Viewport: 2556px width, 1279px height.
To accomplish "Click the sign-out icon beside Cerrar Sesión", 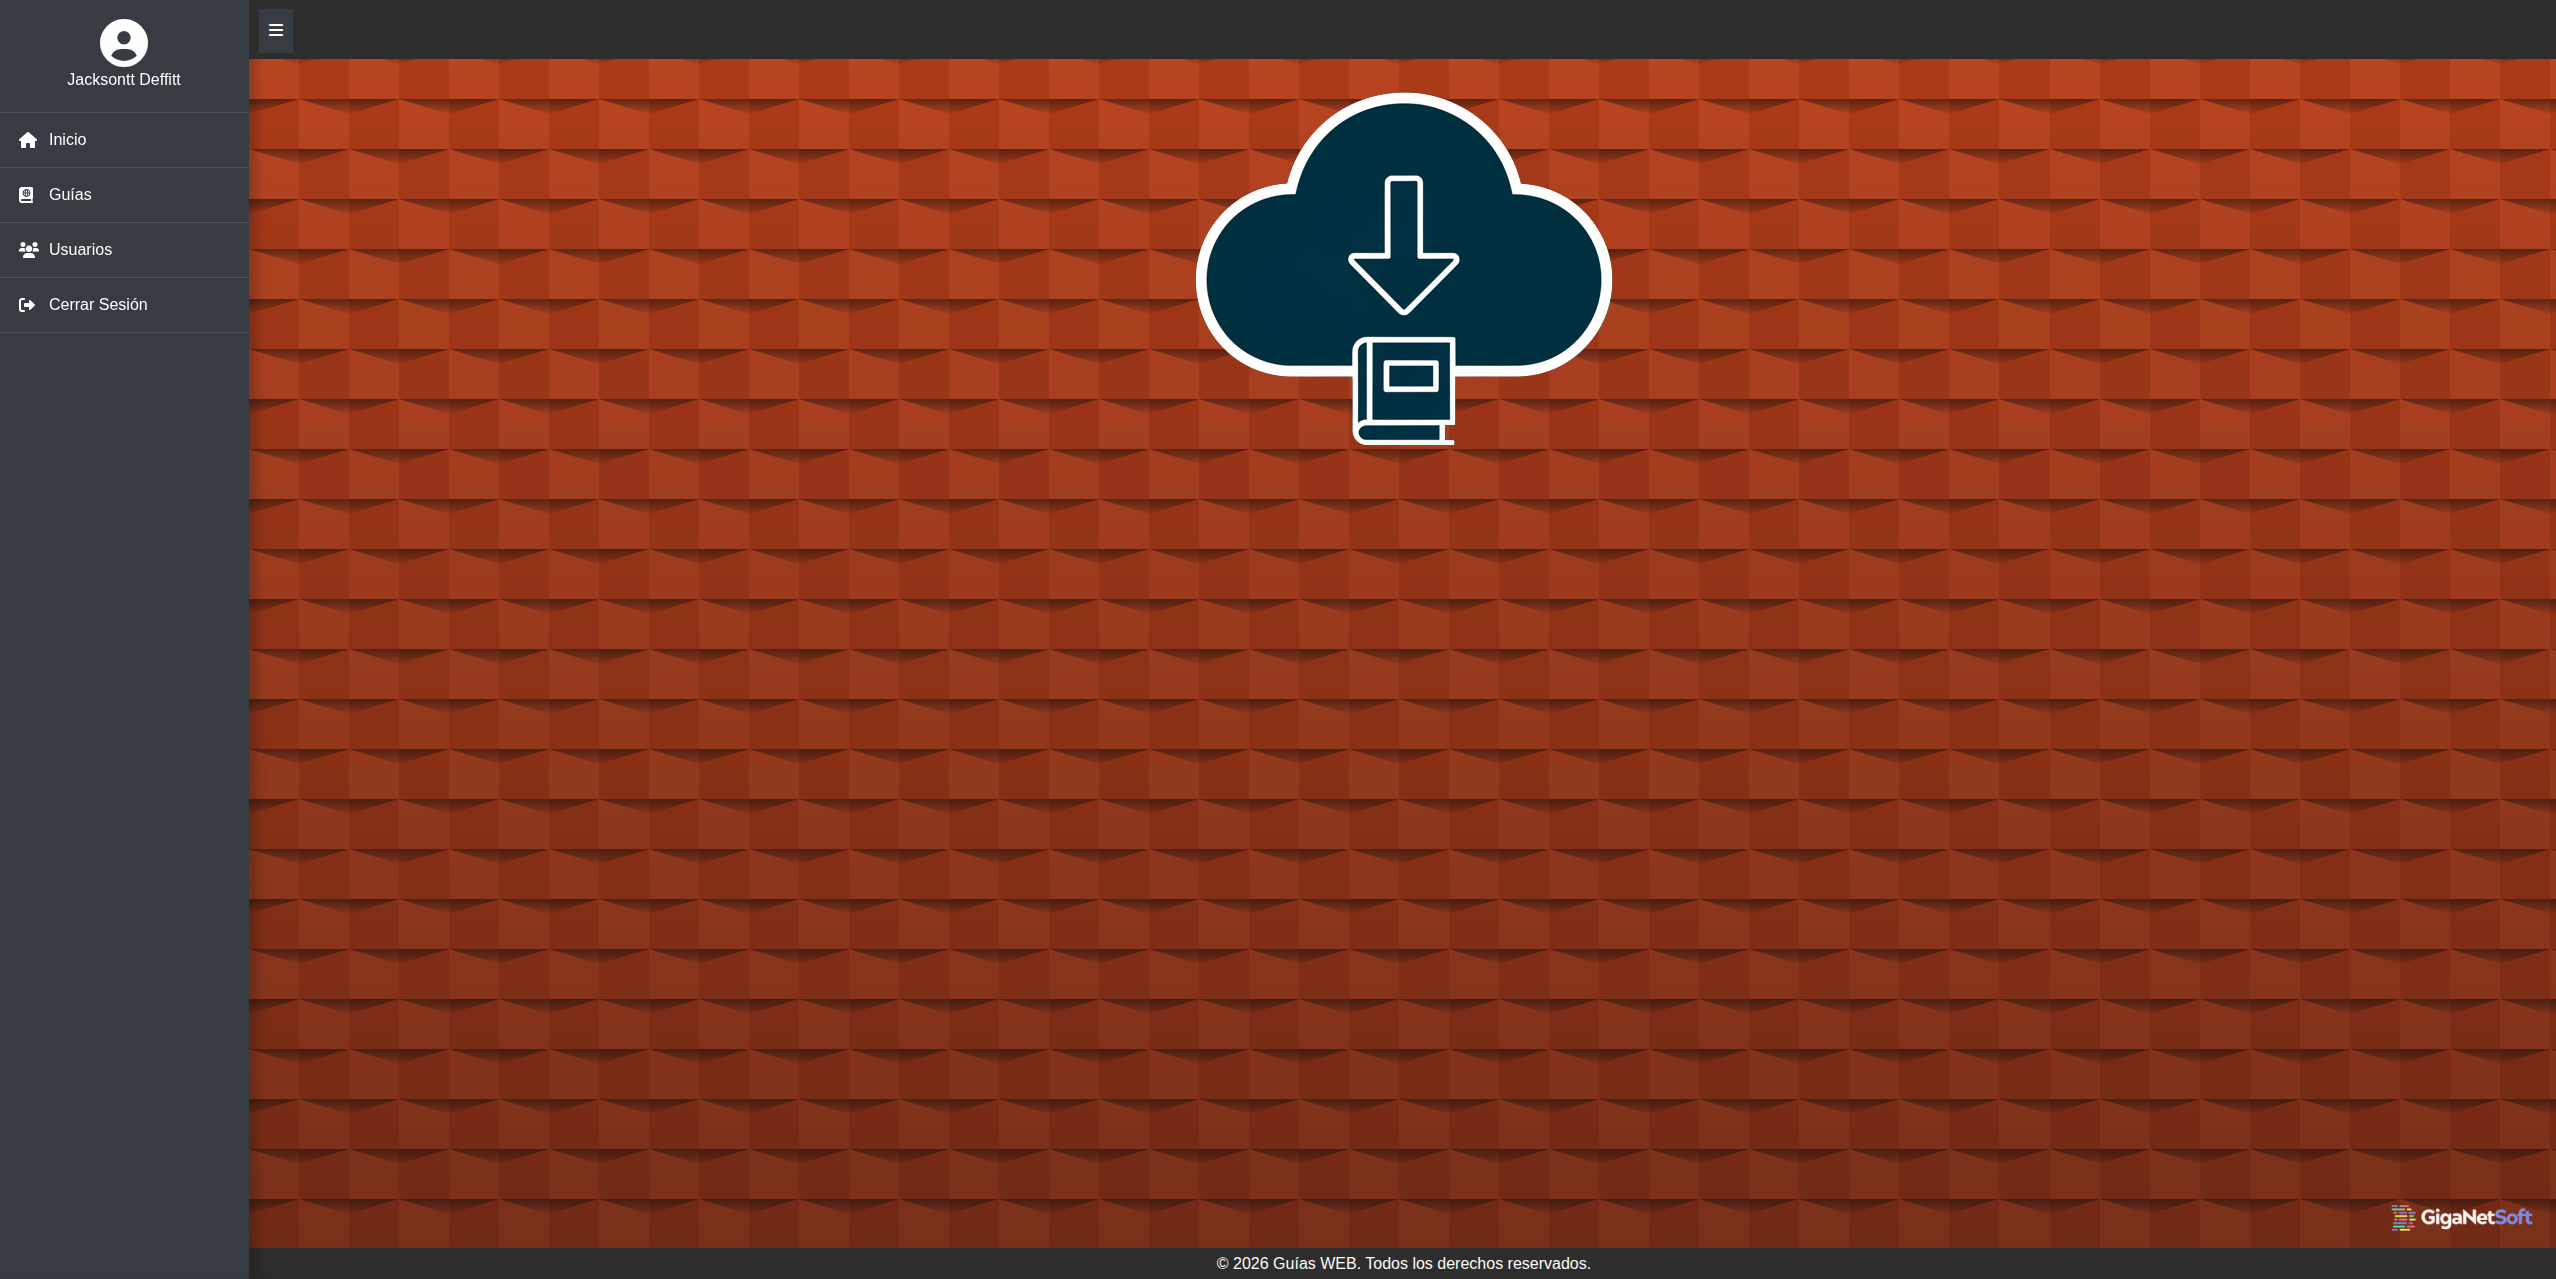I will (x=27, y=305).
